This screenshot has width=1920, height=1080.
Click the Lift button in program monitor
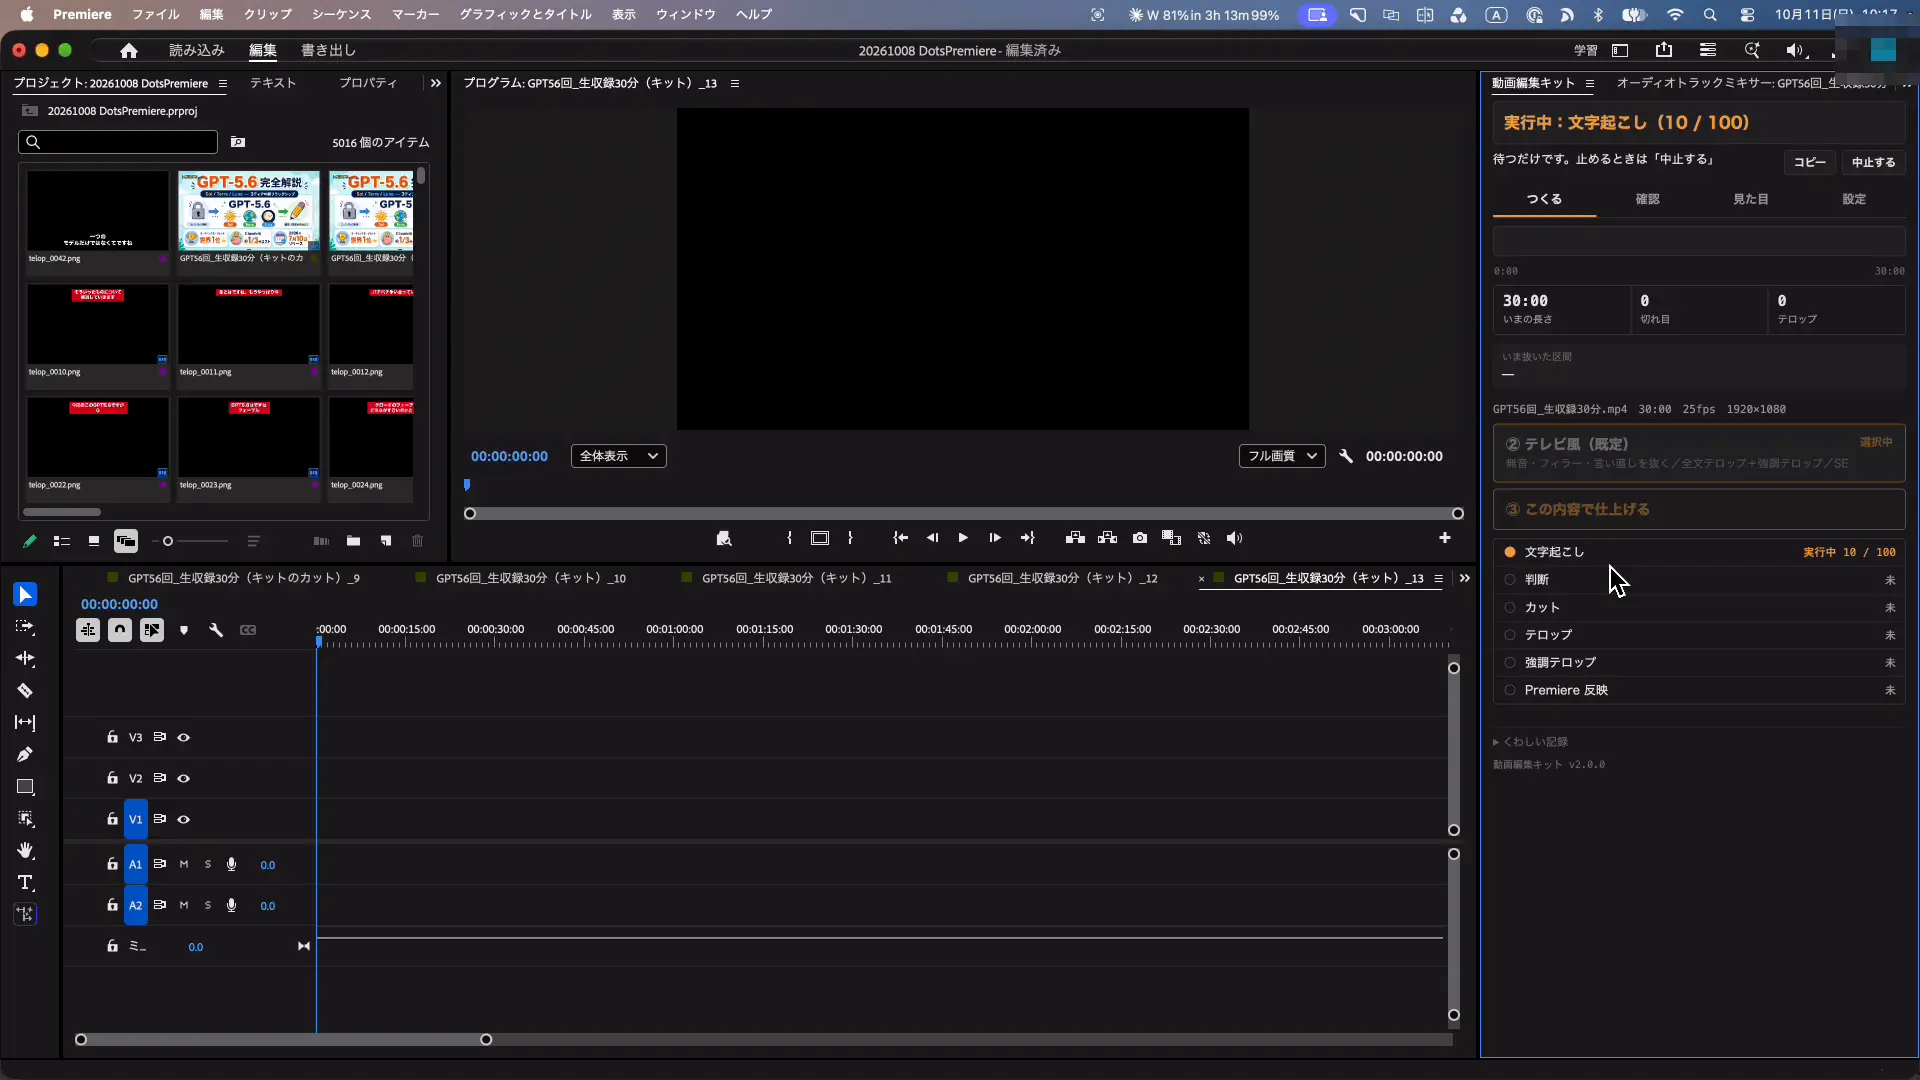[x=1075, y=538]
